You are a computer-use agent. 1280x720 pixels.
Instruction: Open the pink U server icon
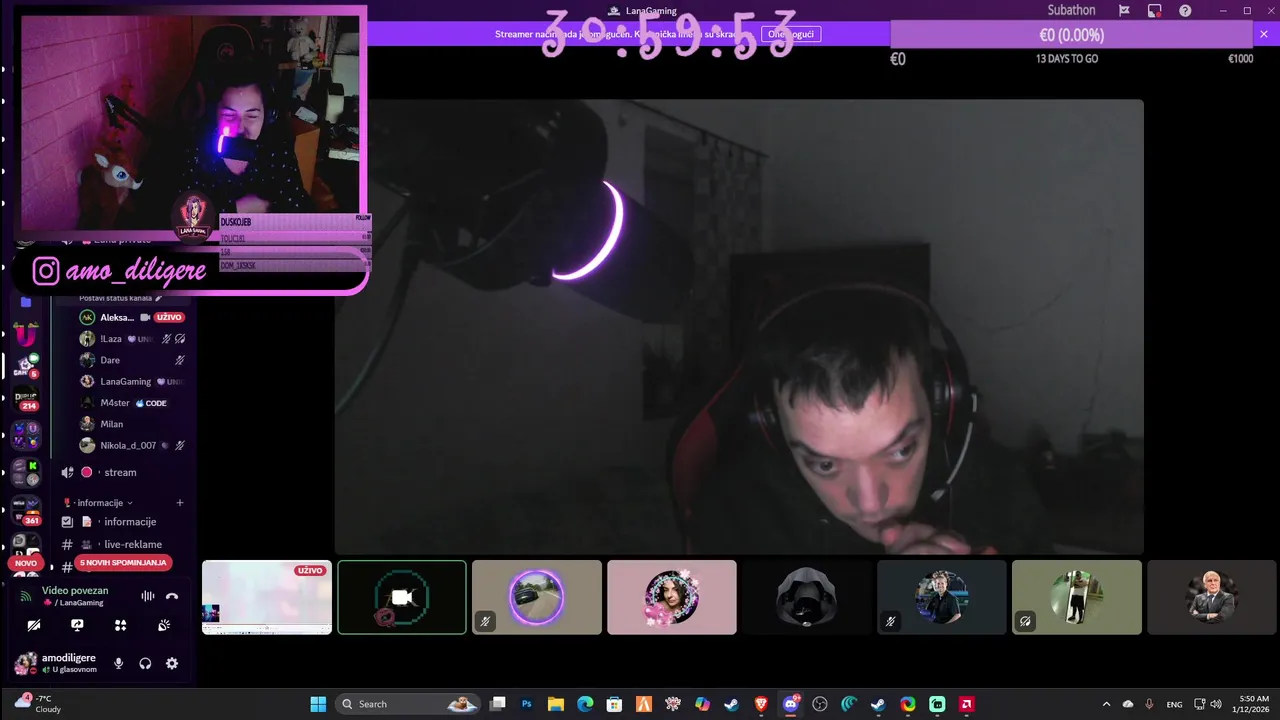tap(26, 334)
